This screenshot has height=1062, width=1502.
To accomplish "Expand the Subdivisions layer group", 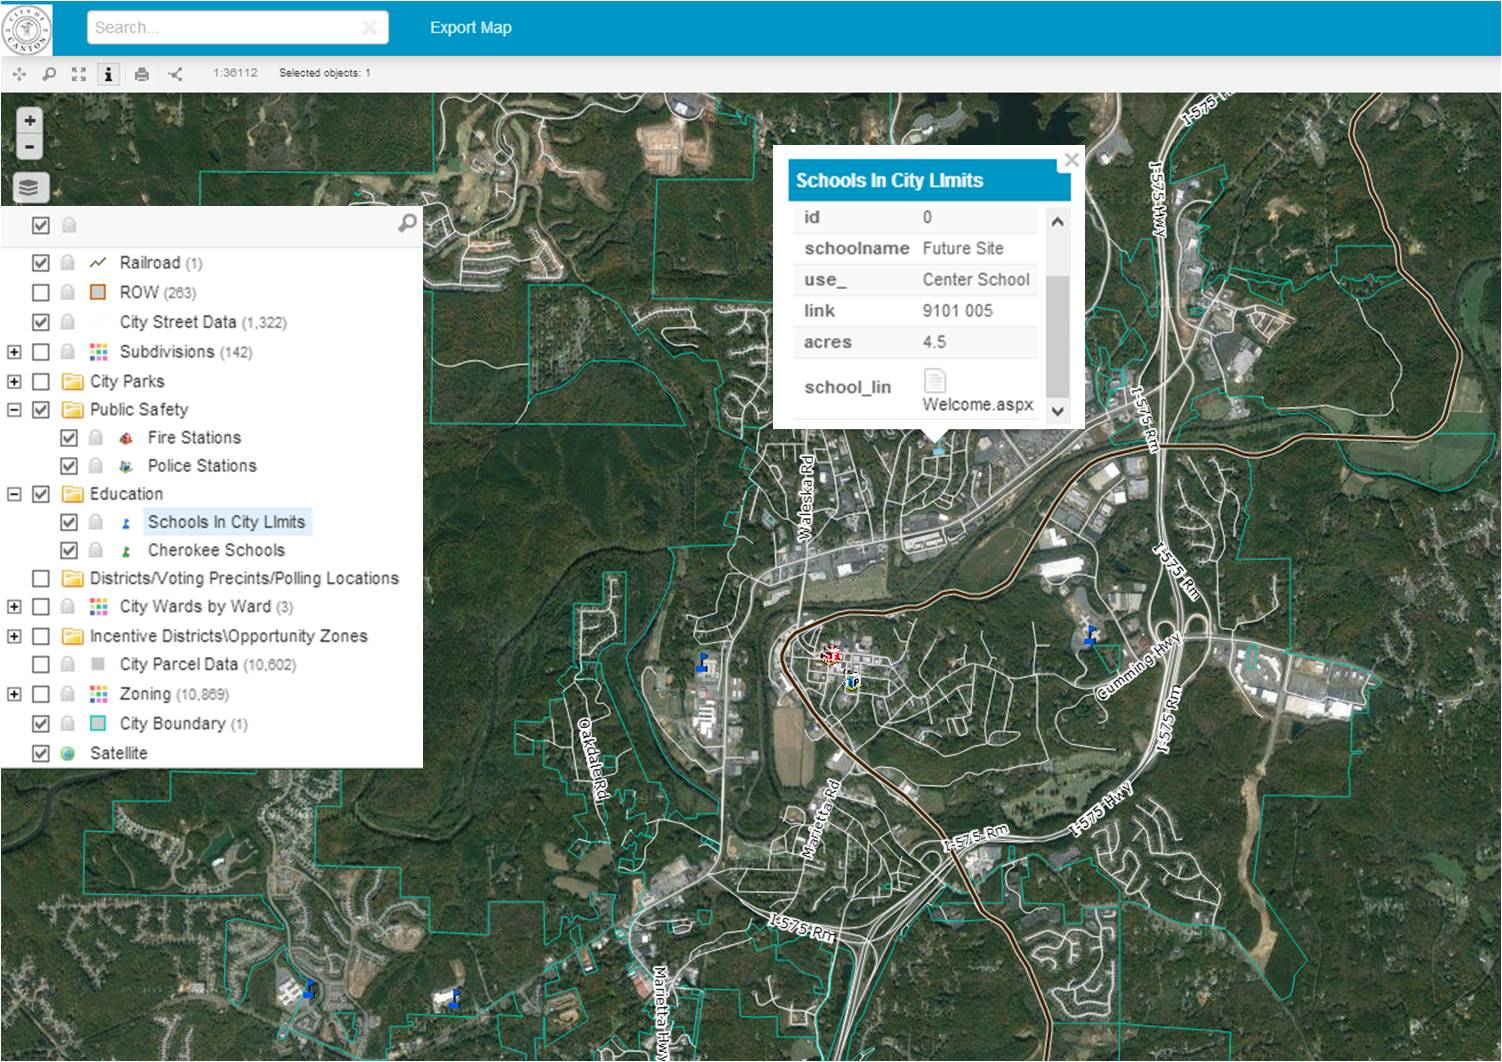I will 14,352.
